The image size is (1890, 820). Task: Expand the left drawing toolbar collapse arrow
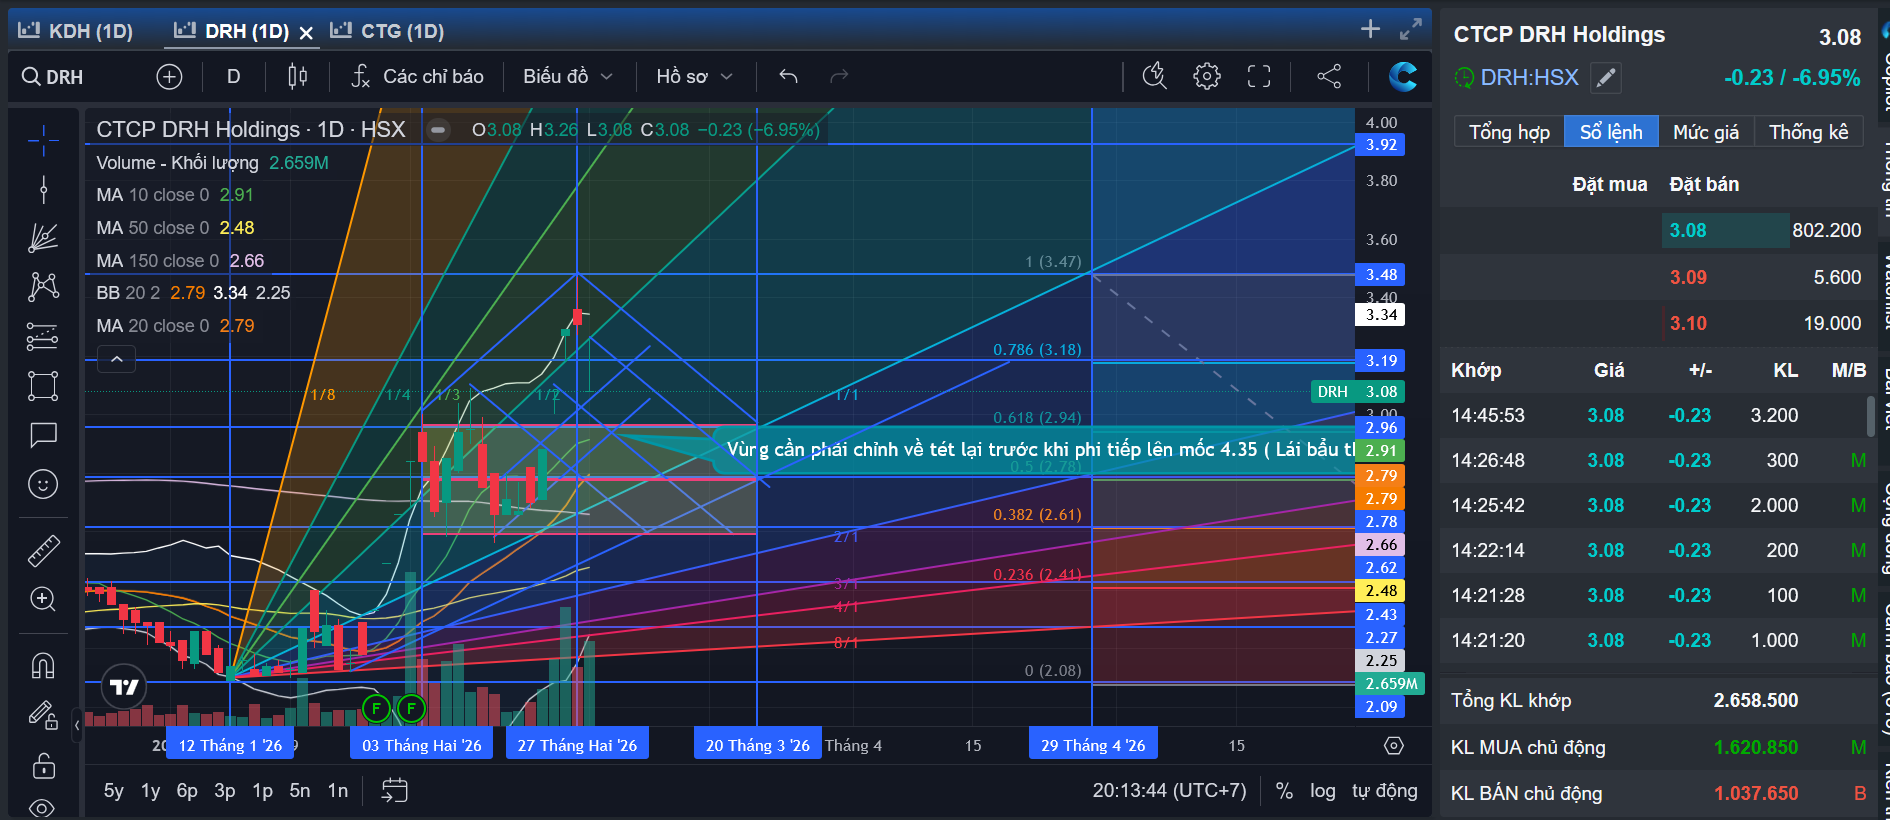coord(77,724)
